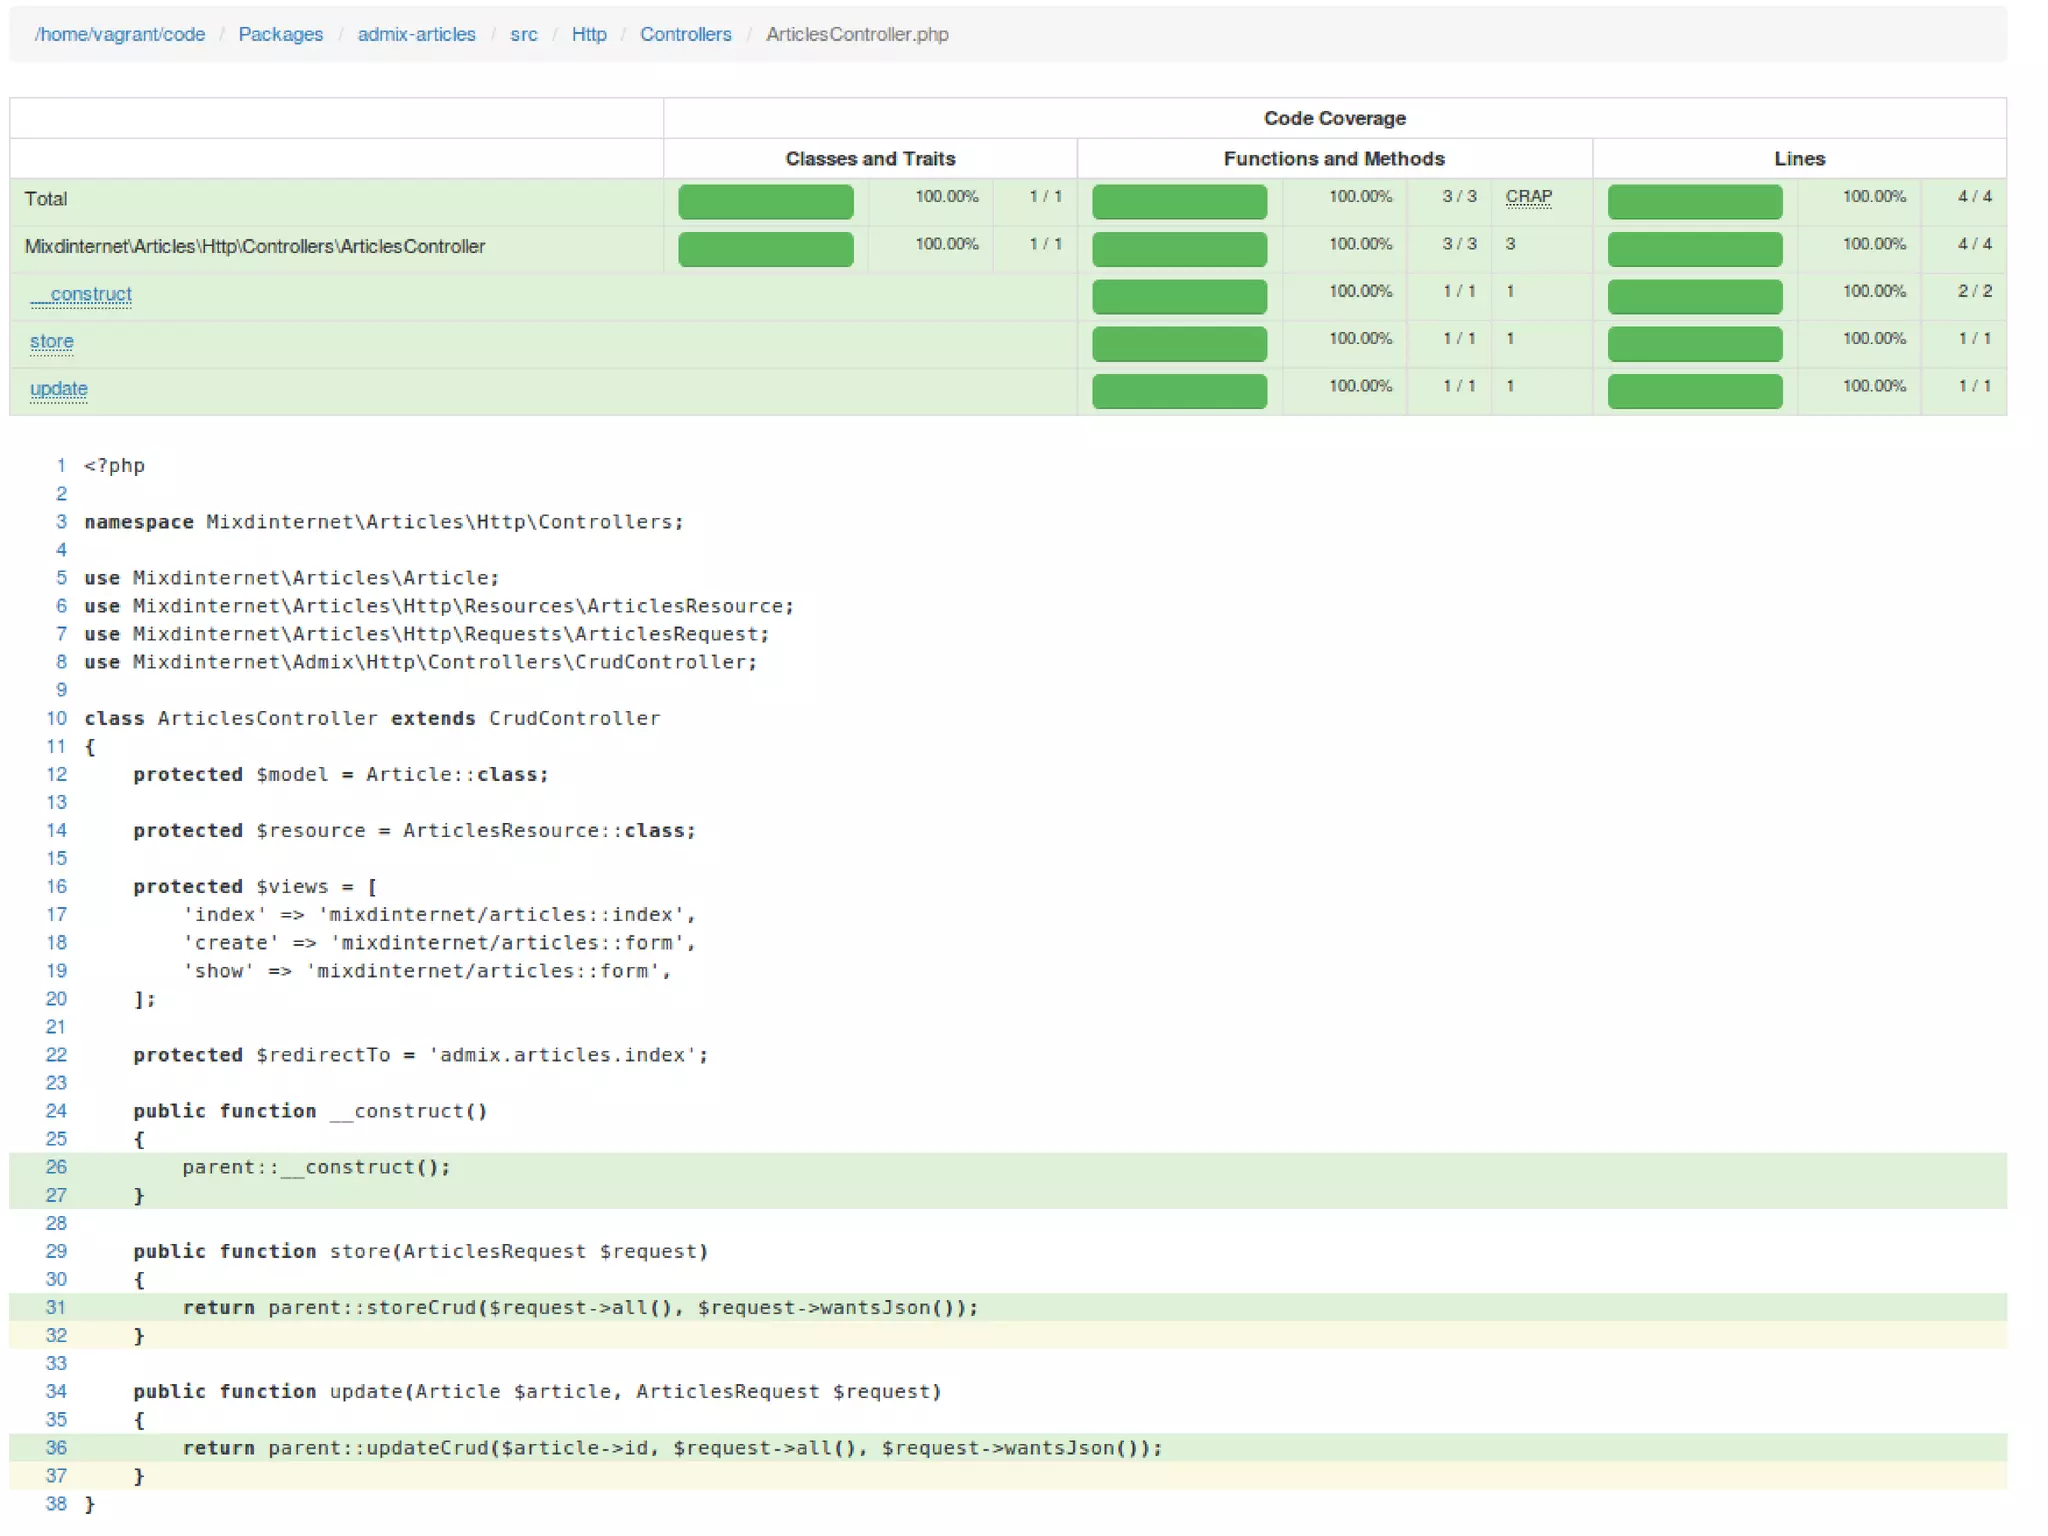Screen dimensions: 2048x1536
Task: Click update row functions coverage bar
Action: click(1178, 390)
